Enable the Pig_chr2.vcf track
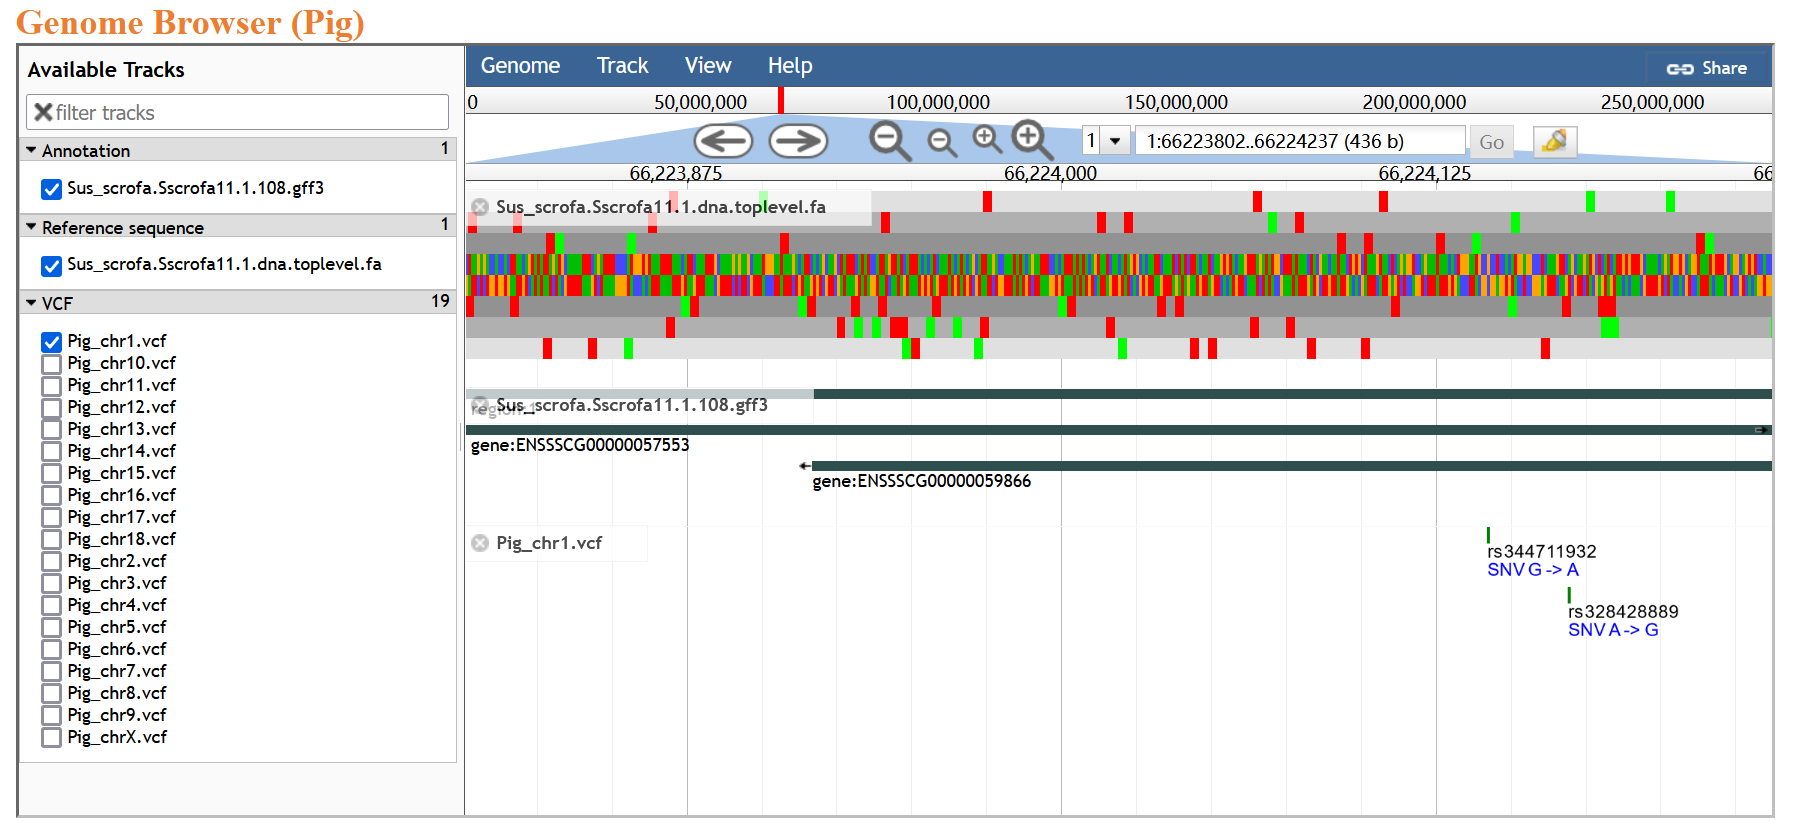Image resolution: width=1793 pixels, height=825 pixels. click(x=52, y=562)
